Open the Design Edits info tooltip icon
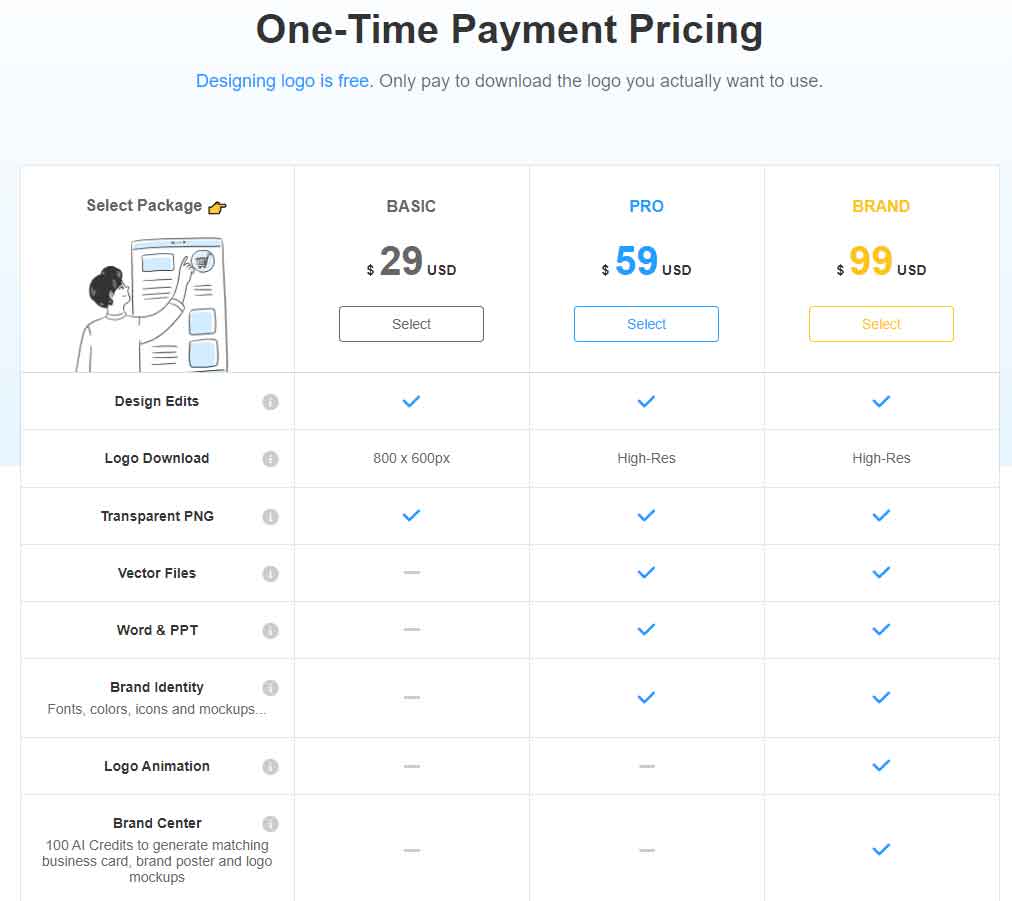The height and width of the screenshot is (901, 1012). pyautogui.click(x=270, y=402)
